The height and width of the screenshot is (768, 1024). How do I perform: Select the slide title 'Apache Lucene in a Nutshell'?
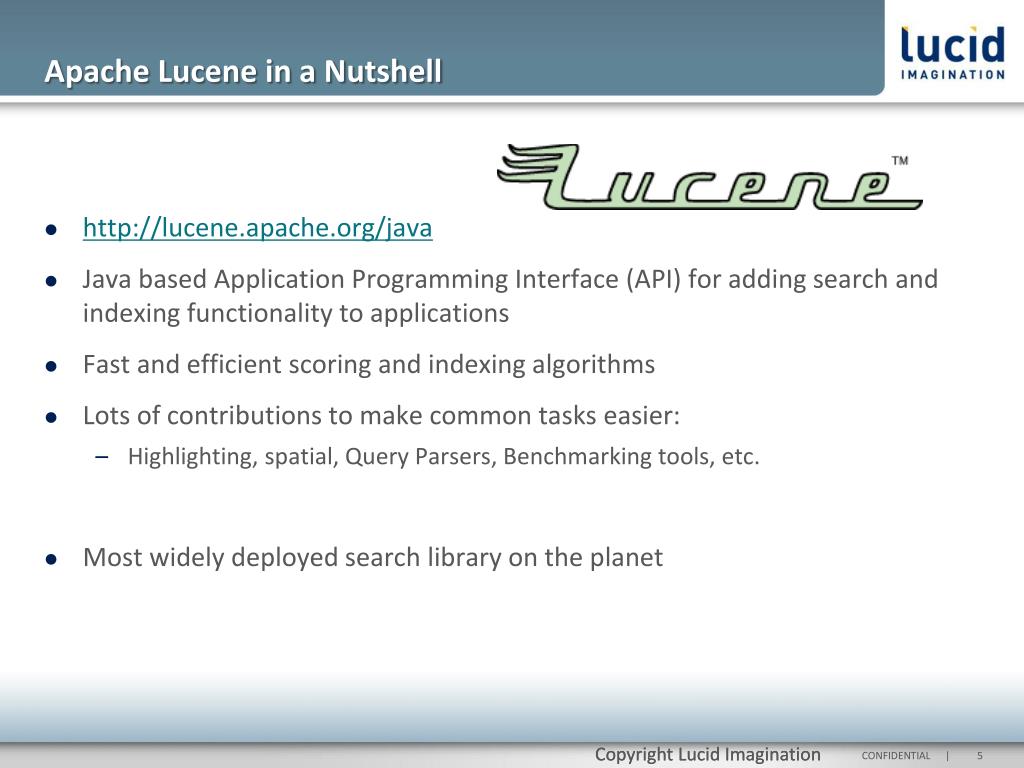pos(243,71)
